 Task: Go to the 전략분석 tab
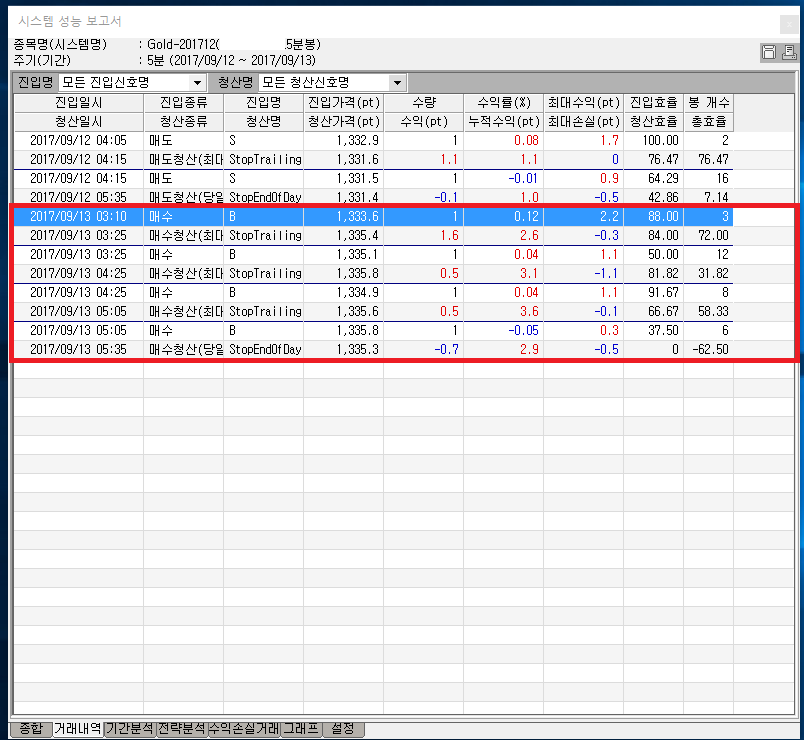click(x=182, y=729)
